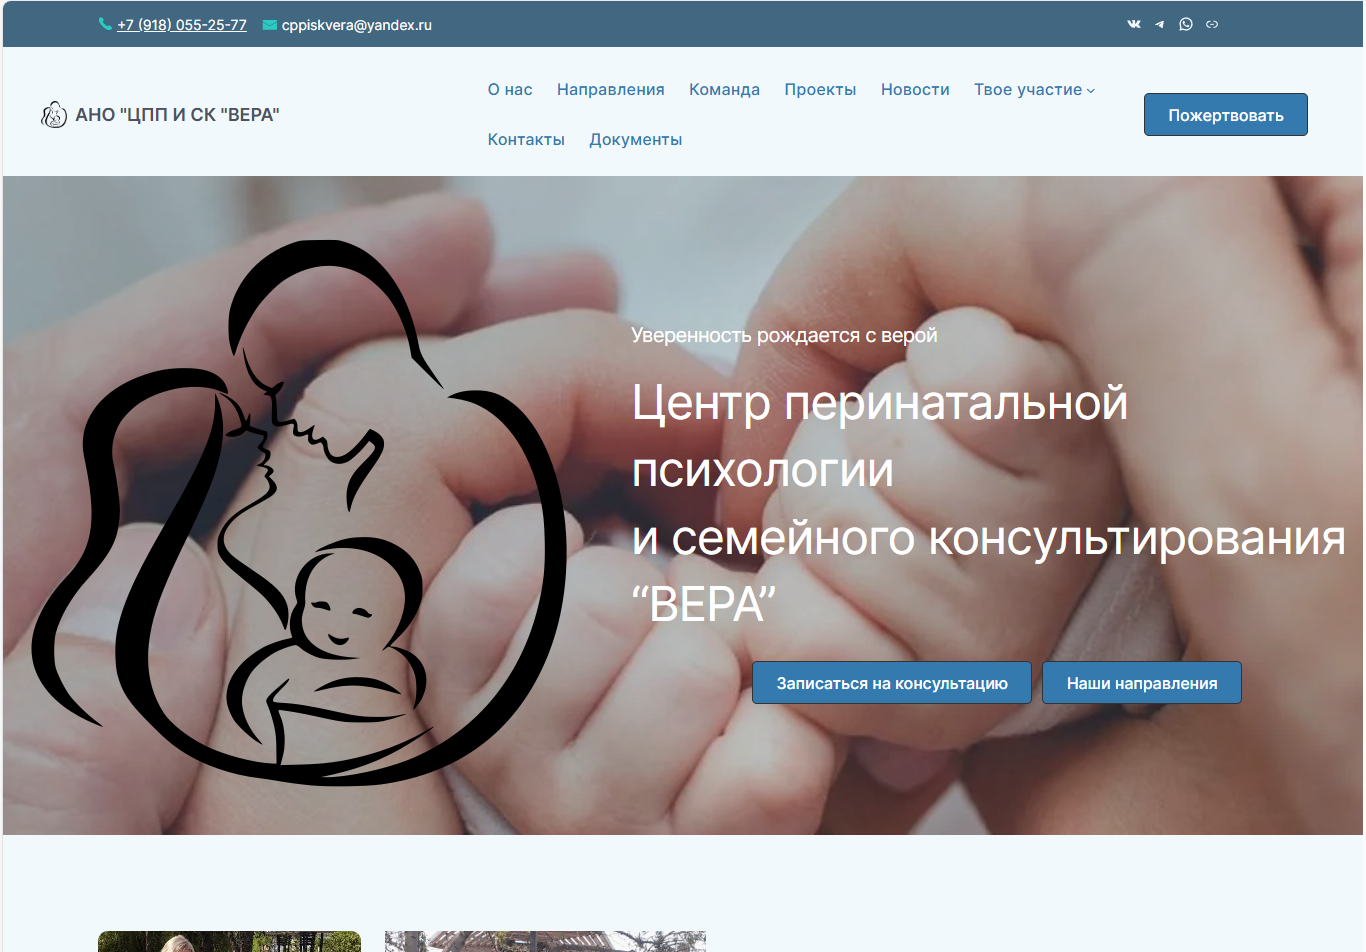Click the tagline Уверенность рождается с верой
The height and width of the screenshot is (952, 1366).
(784, 335)
